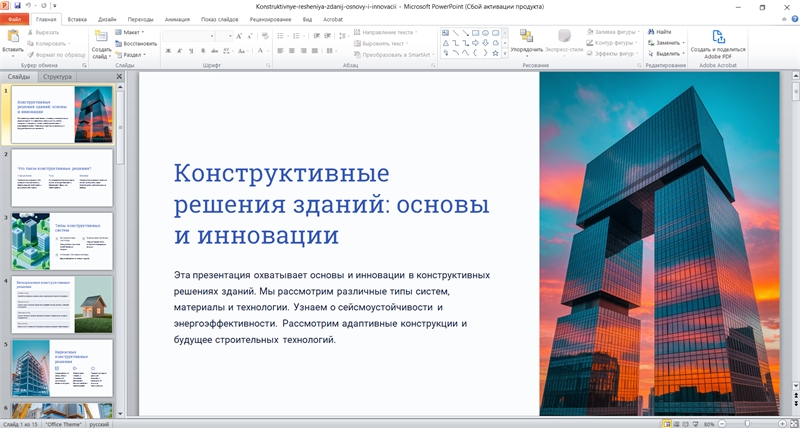Click the zoom slider handle
Image resolution: width=800 pixels, height=428 pixels.
[x=747, y=424]
